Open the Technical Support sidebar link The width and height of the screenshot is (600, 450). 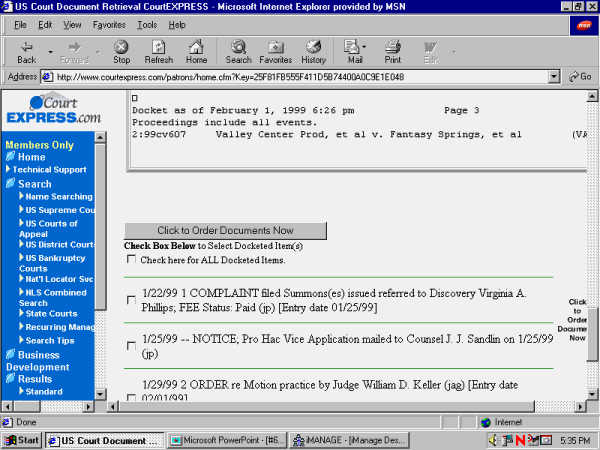[49, 170]
